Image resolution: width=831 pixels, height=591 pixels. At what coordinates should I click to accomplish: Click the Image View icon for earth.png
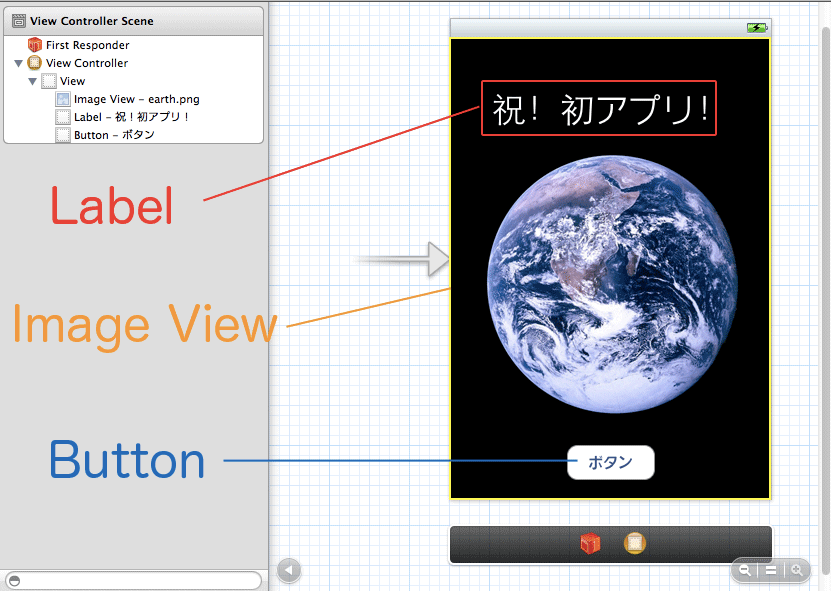63,99
